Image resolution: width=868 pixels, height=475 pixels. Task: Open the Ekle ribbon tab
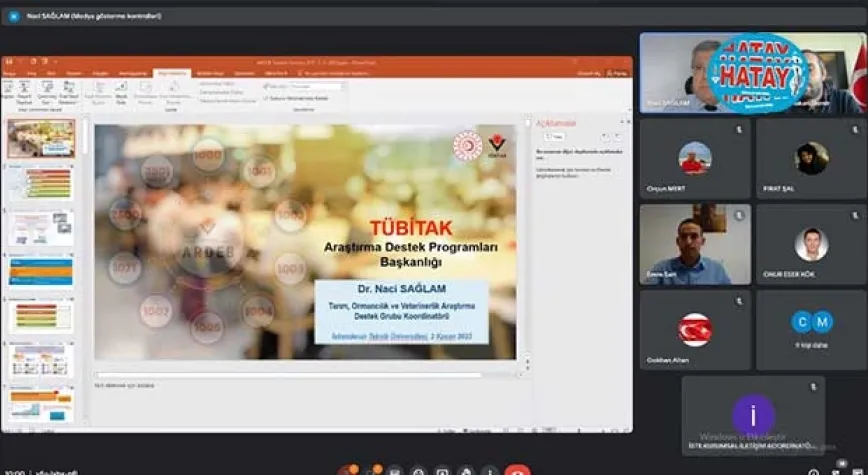(51, 73)
